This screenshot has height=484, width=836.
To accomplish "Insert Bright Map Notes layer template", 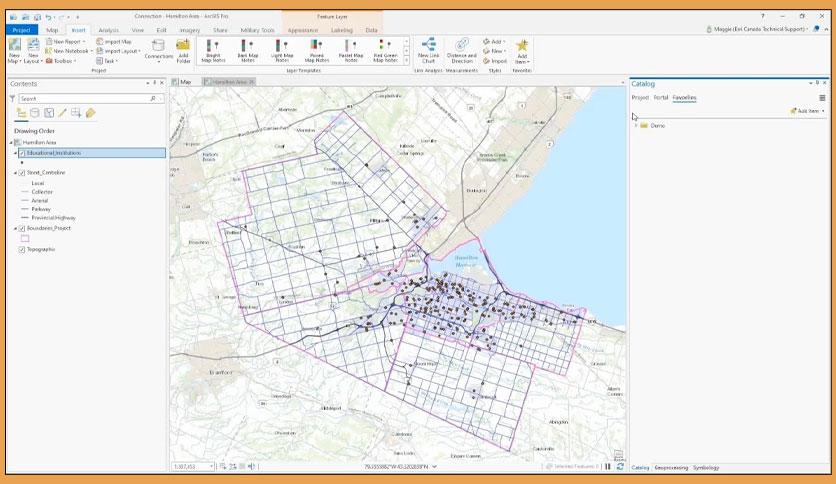I will 213,50.
